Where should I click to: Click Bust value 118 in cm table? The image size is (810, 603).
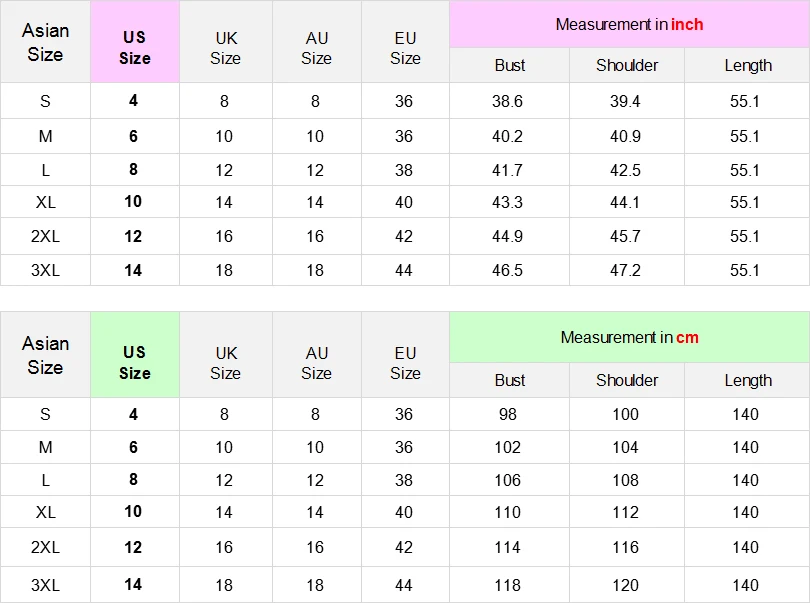[507, 585]
